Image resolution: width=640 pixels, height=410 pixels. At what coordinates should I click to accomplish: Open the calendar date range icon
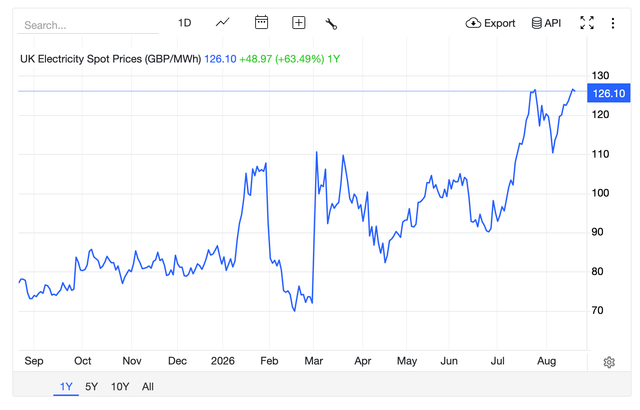(261, 22)
